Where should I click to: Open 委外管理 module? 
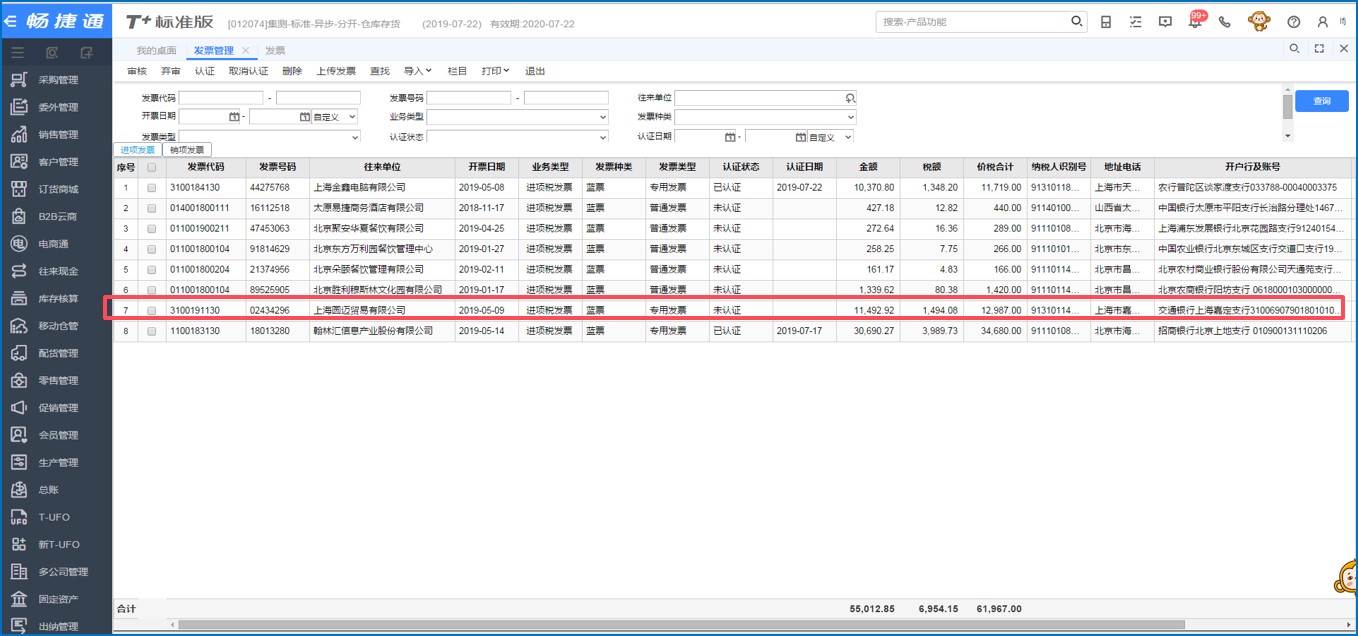click(58, 107)
